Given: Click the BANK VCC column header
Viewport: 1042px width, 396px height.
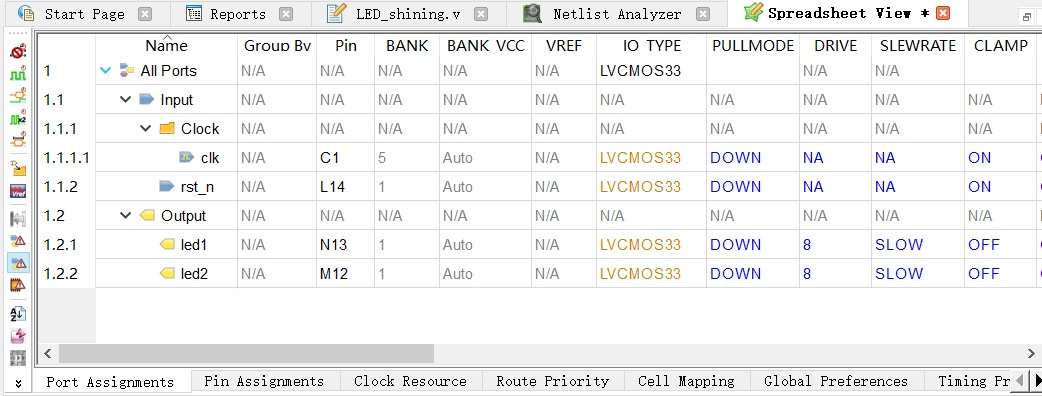Looking at the screenshot, I should [x=486, y=45].
